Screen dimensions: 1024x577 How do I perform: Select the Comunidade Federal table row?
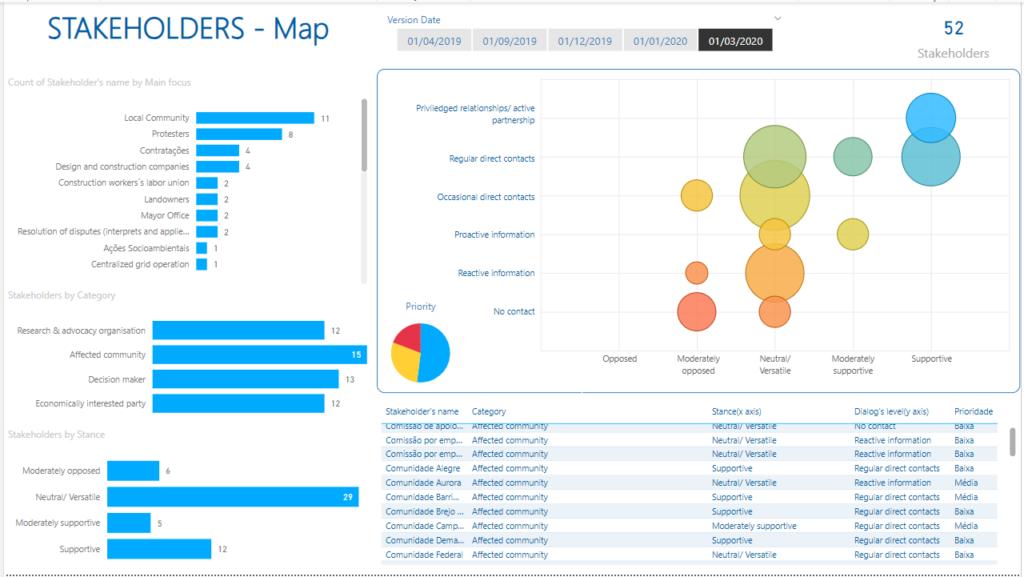[x=689, y=555]
